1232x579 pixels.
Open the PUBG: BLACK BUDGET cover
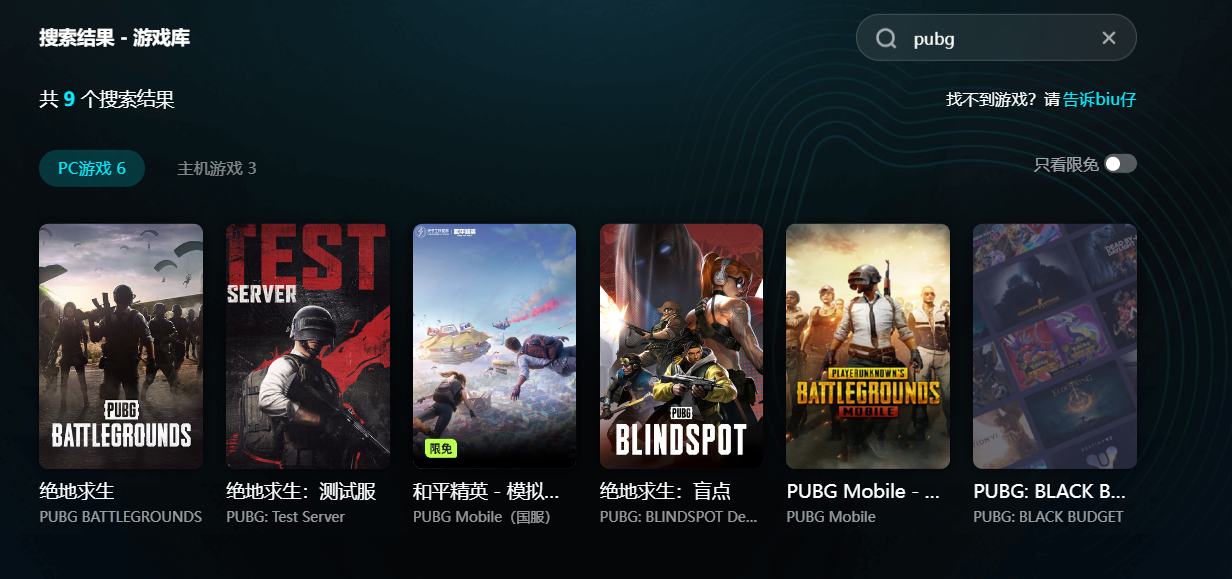coord(1055,346)
